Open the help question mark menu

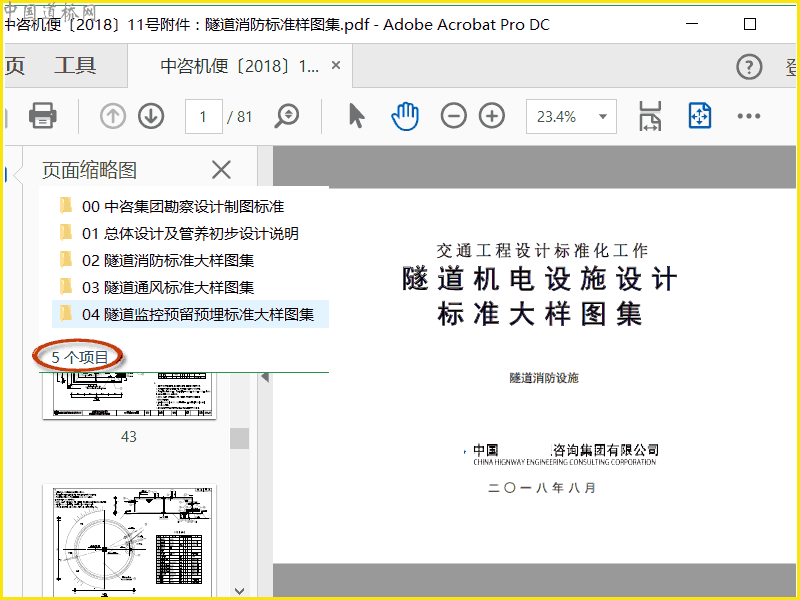(x=749, y=67)
